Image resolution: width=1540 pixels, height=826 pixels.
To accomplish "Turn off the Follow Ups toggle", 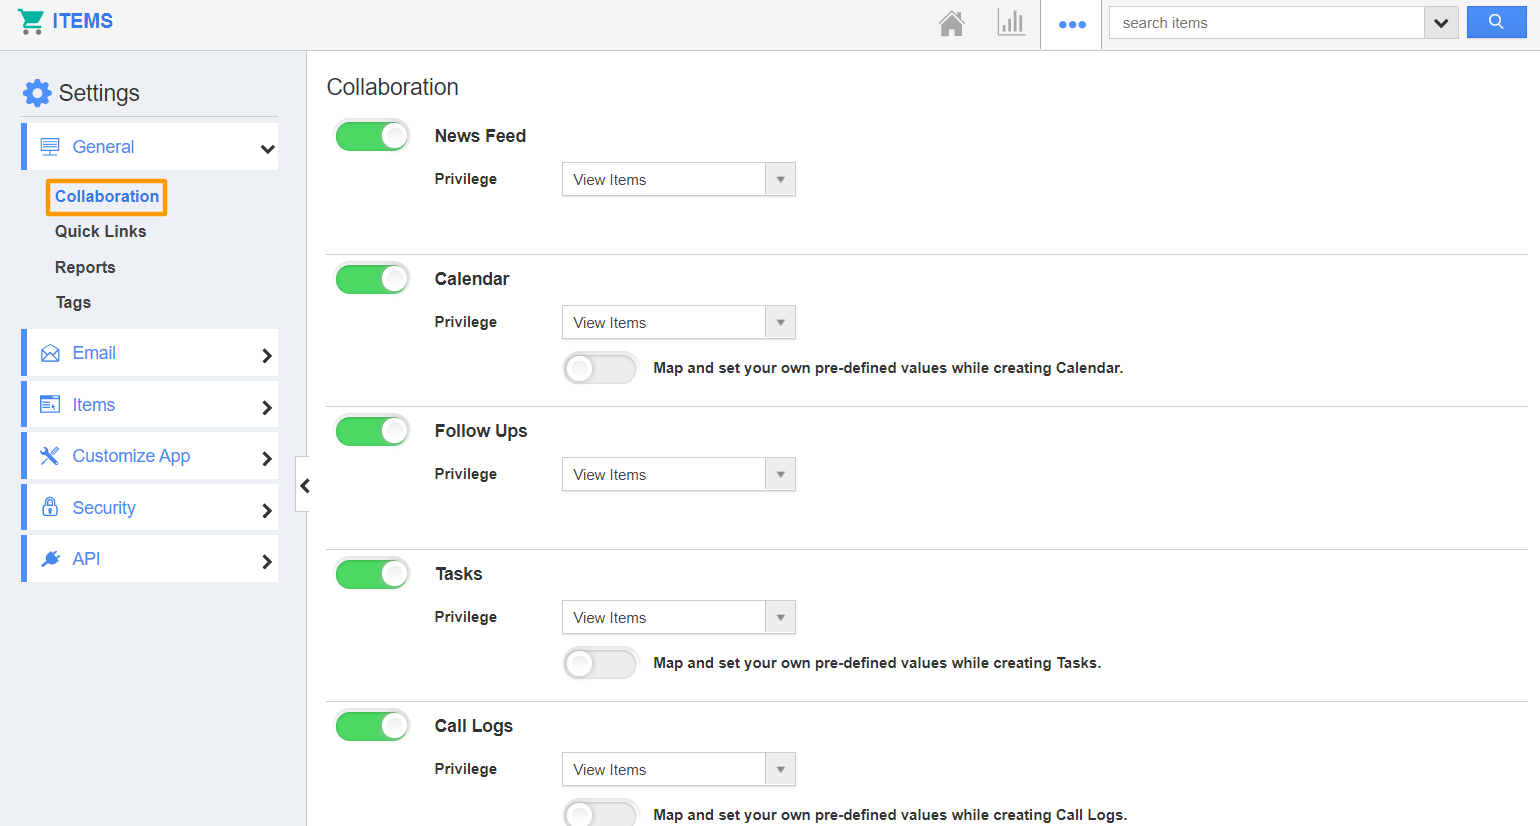I will 372,431.
